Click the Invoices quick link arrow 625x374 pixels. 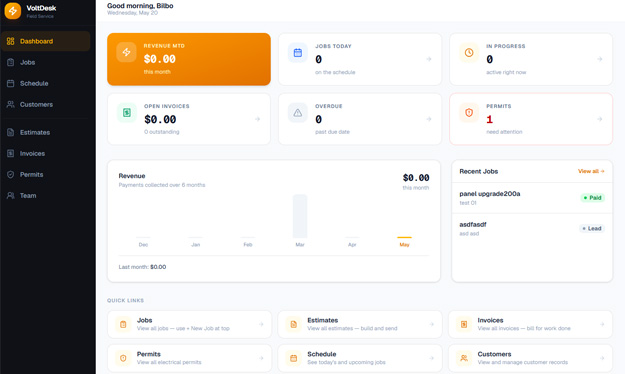click(x=602, y=324)
